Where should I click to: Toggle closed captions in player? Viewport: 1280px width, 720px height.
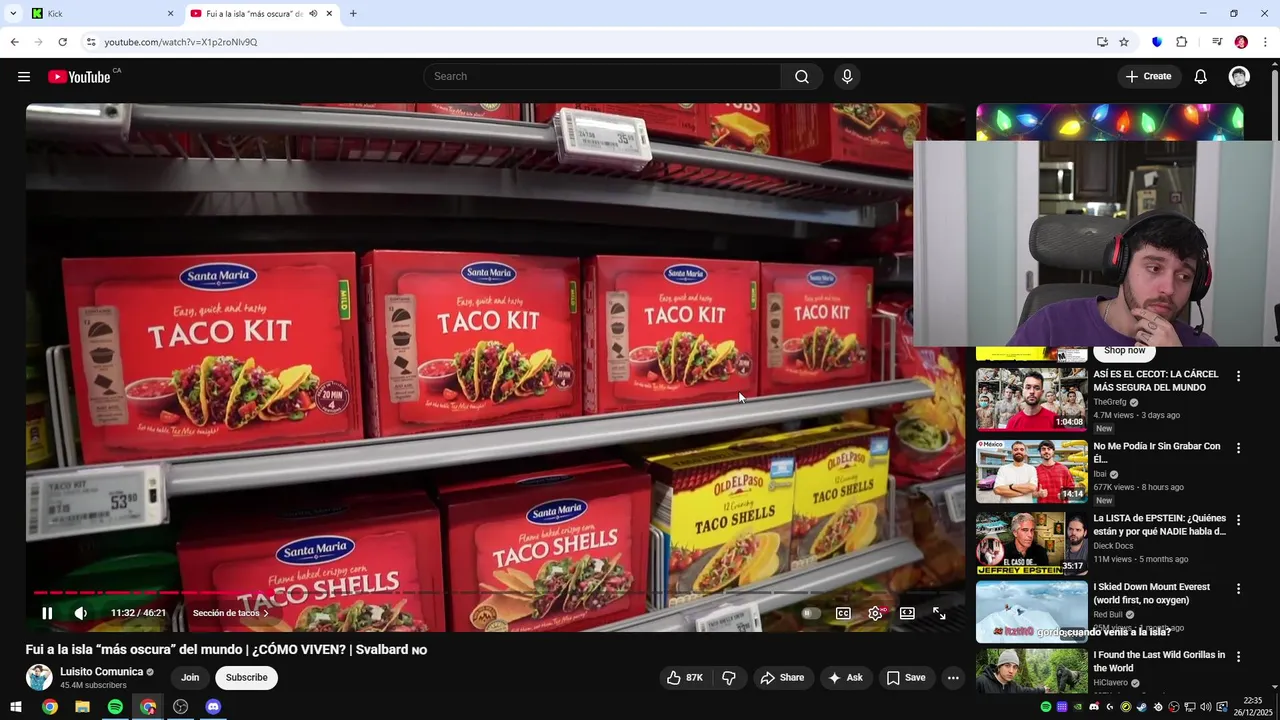coord(843,613)
